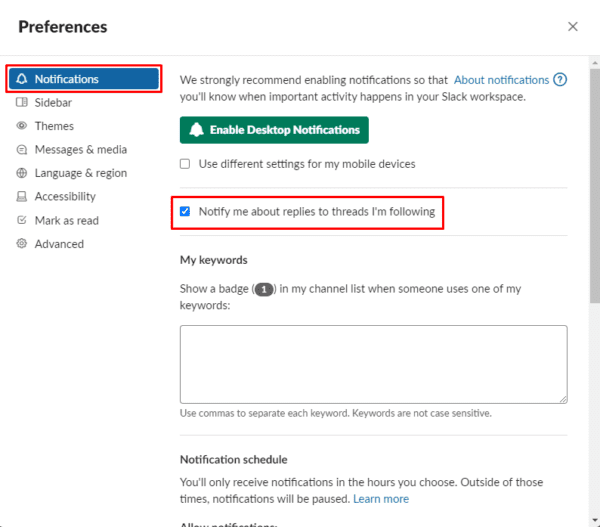Click the keywords comma separator hint text
The height and width of the screenshot is (527, 600).
click(336, 413)
